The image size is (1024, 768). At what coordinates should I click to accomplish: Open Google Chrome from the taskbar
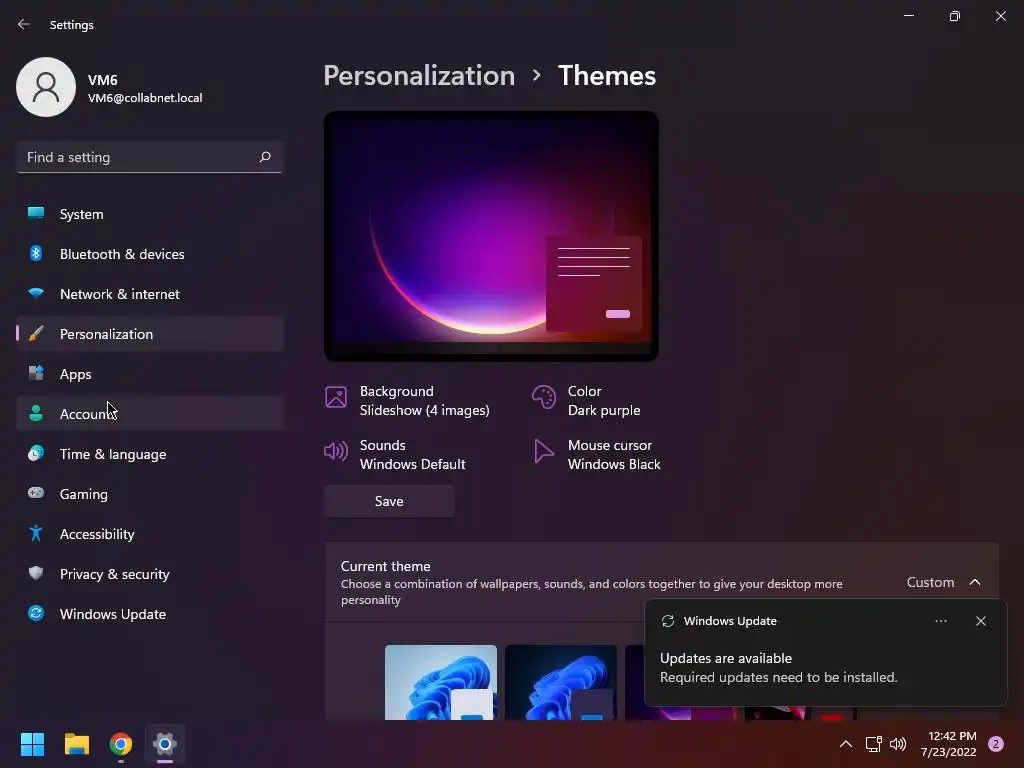(120, 744)
